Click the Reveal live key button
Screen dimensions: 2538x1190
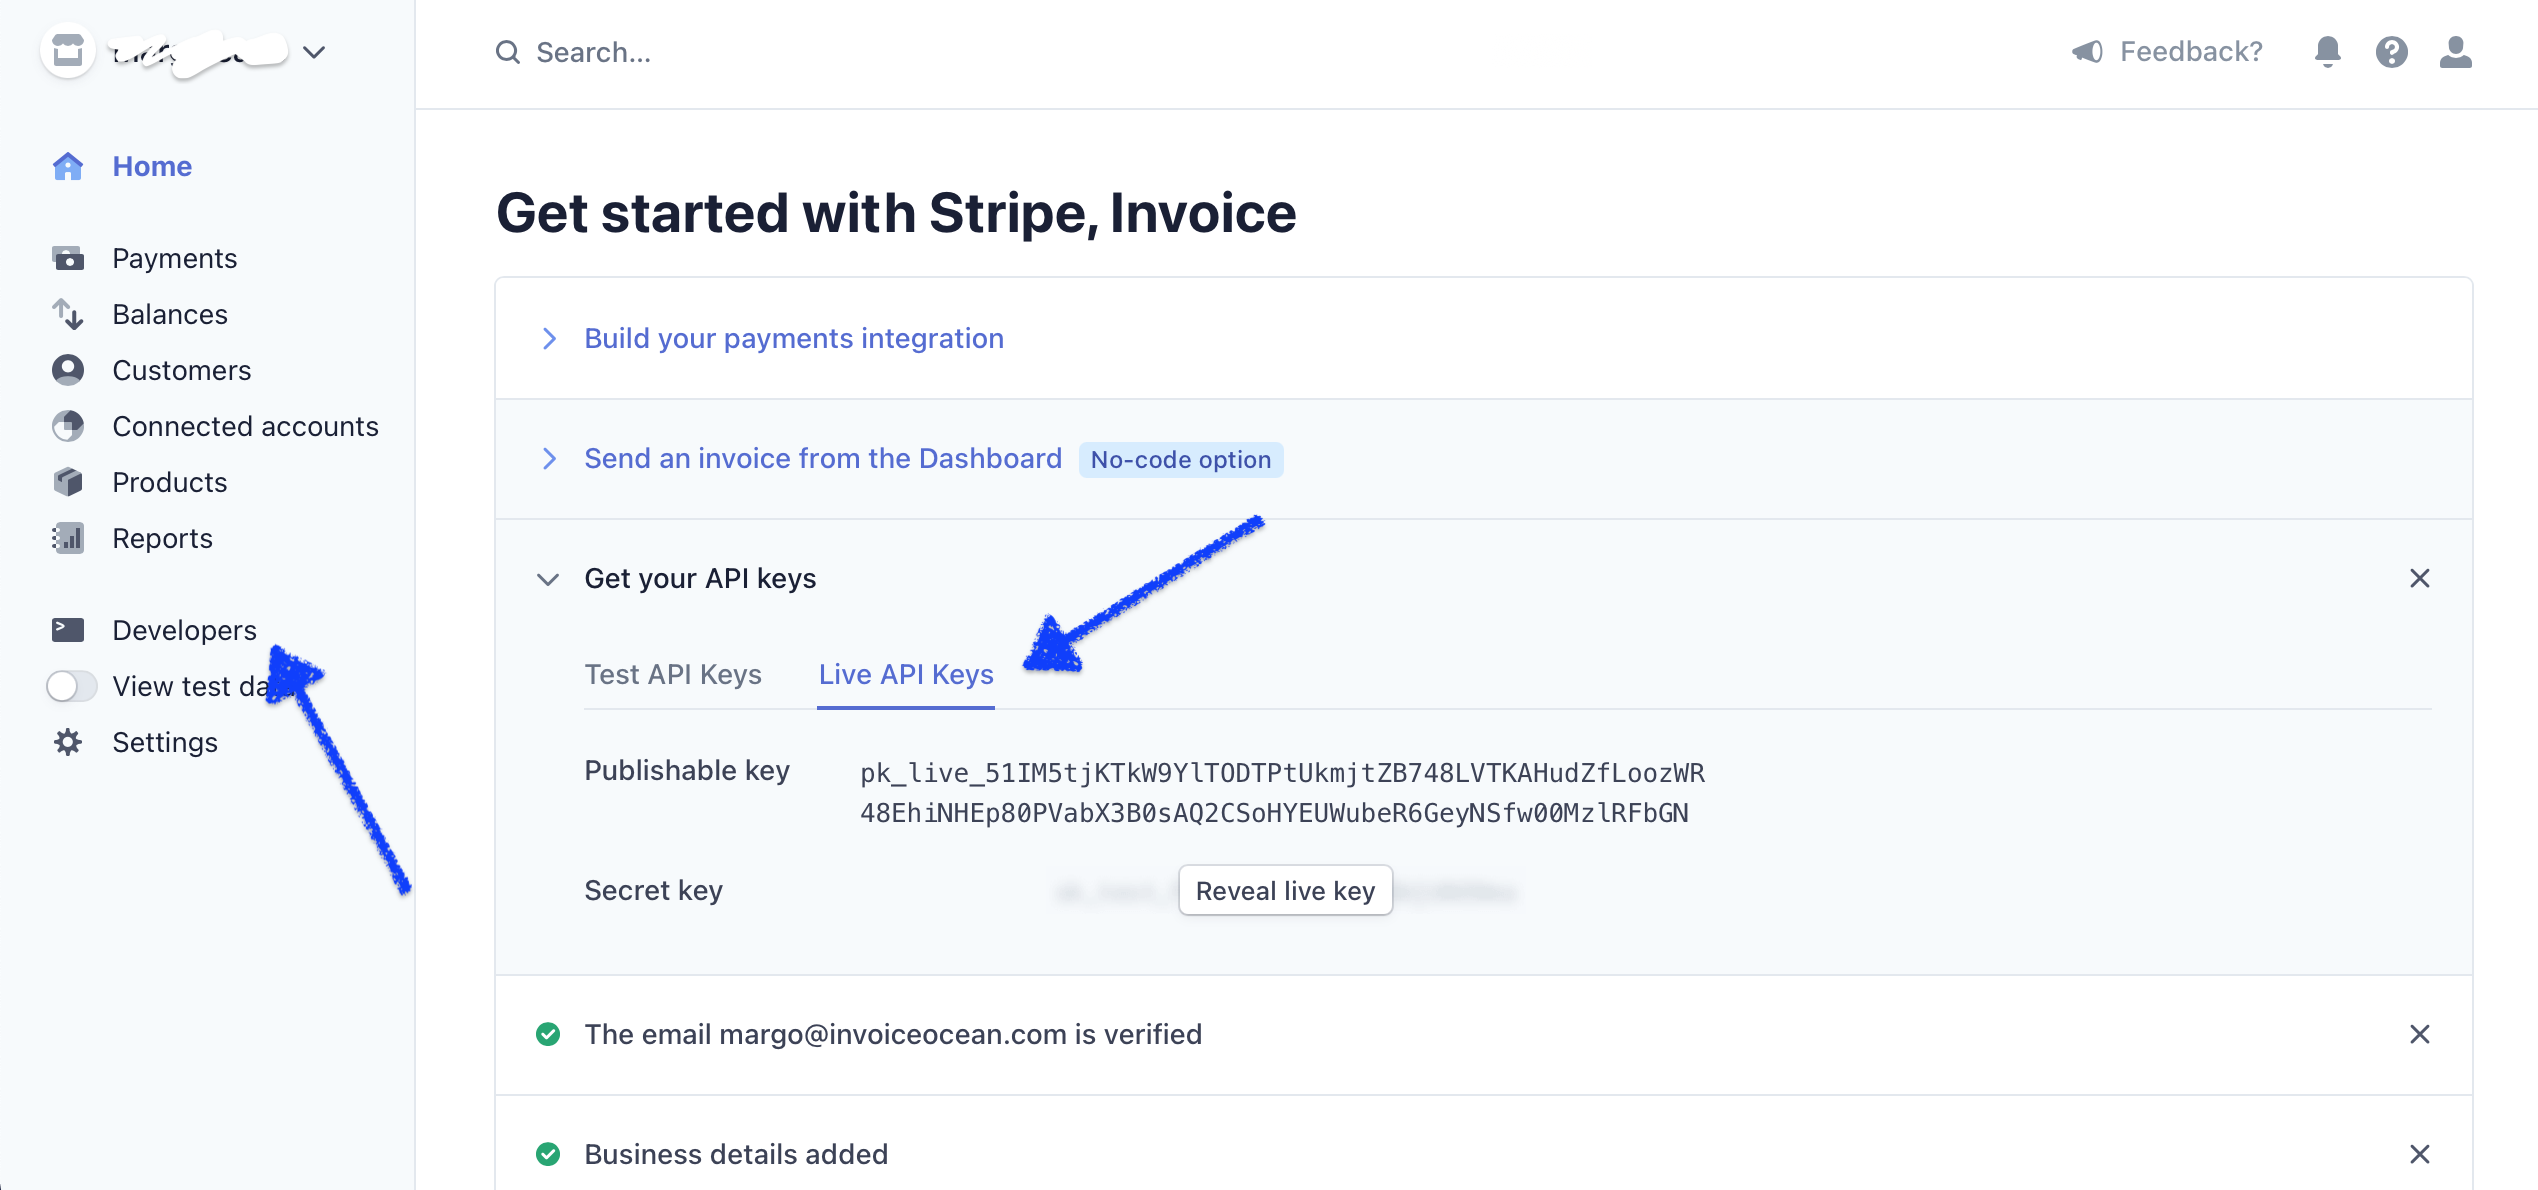pos(1285,890)
